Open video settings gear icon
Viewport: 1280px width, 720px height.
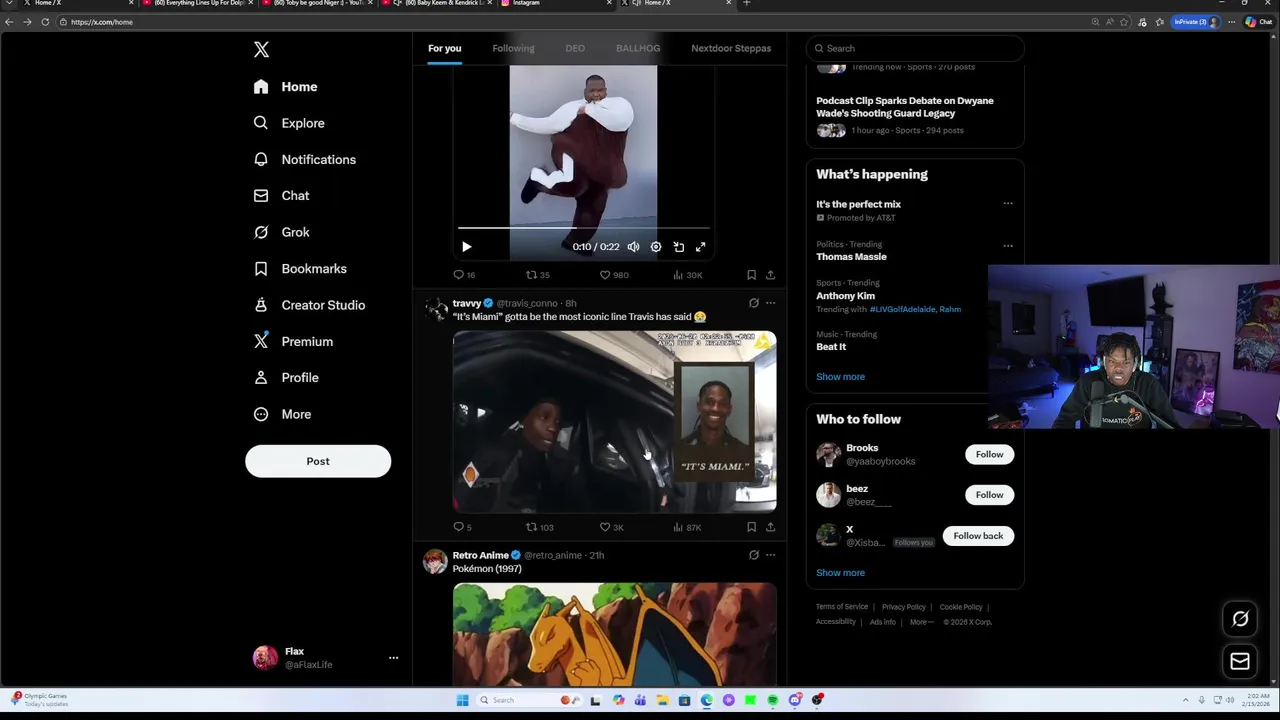point(656,247)
